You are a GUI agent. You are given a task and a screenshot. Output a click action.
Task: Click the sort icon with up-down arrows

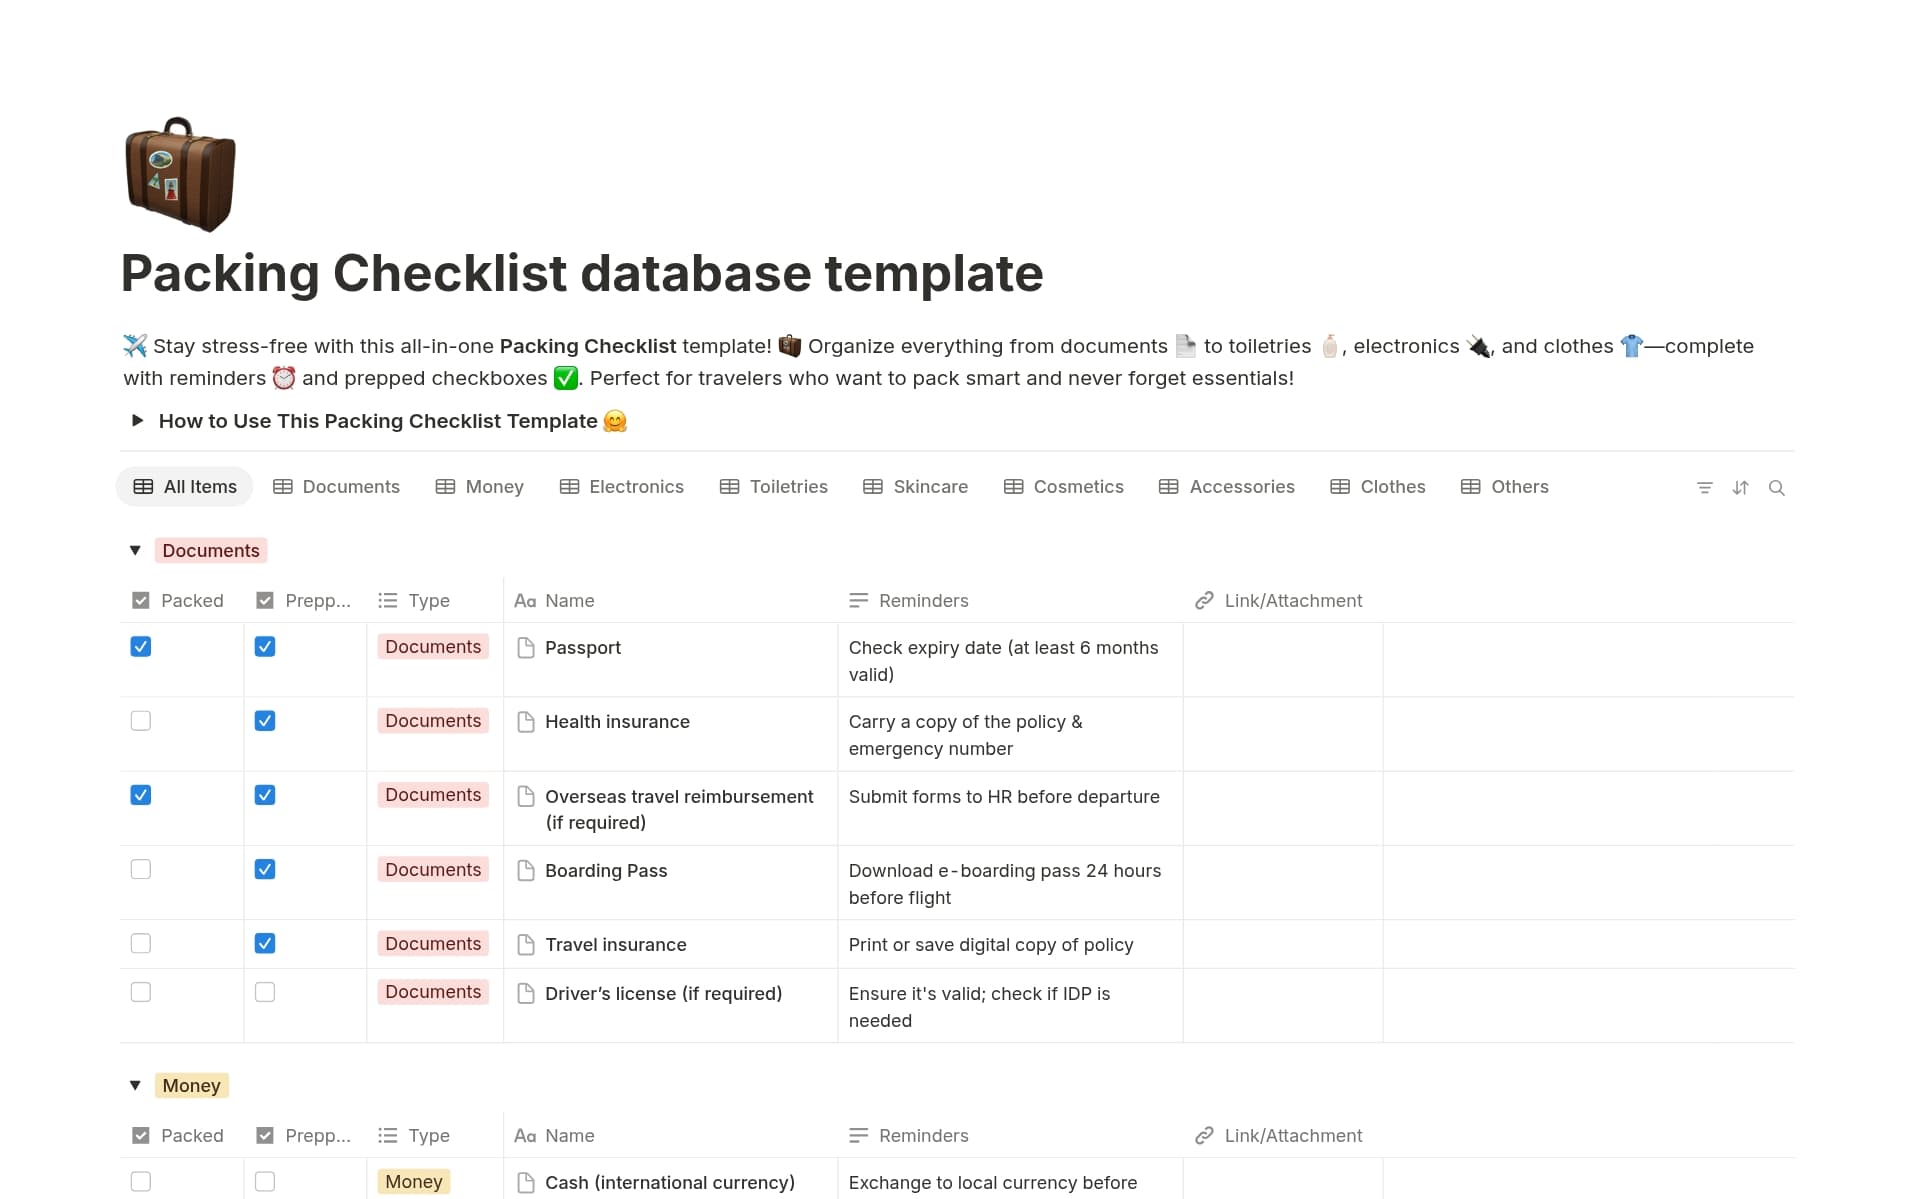point(1740,487)
